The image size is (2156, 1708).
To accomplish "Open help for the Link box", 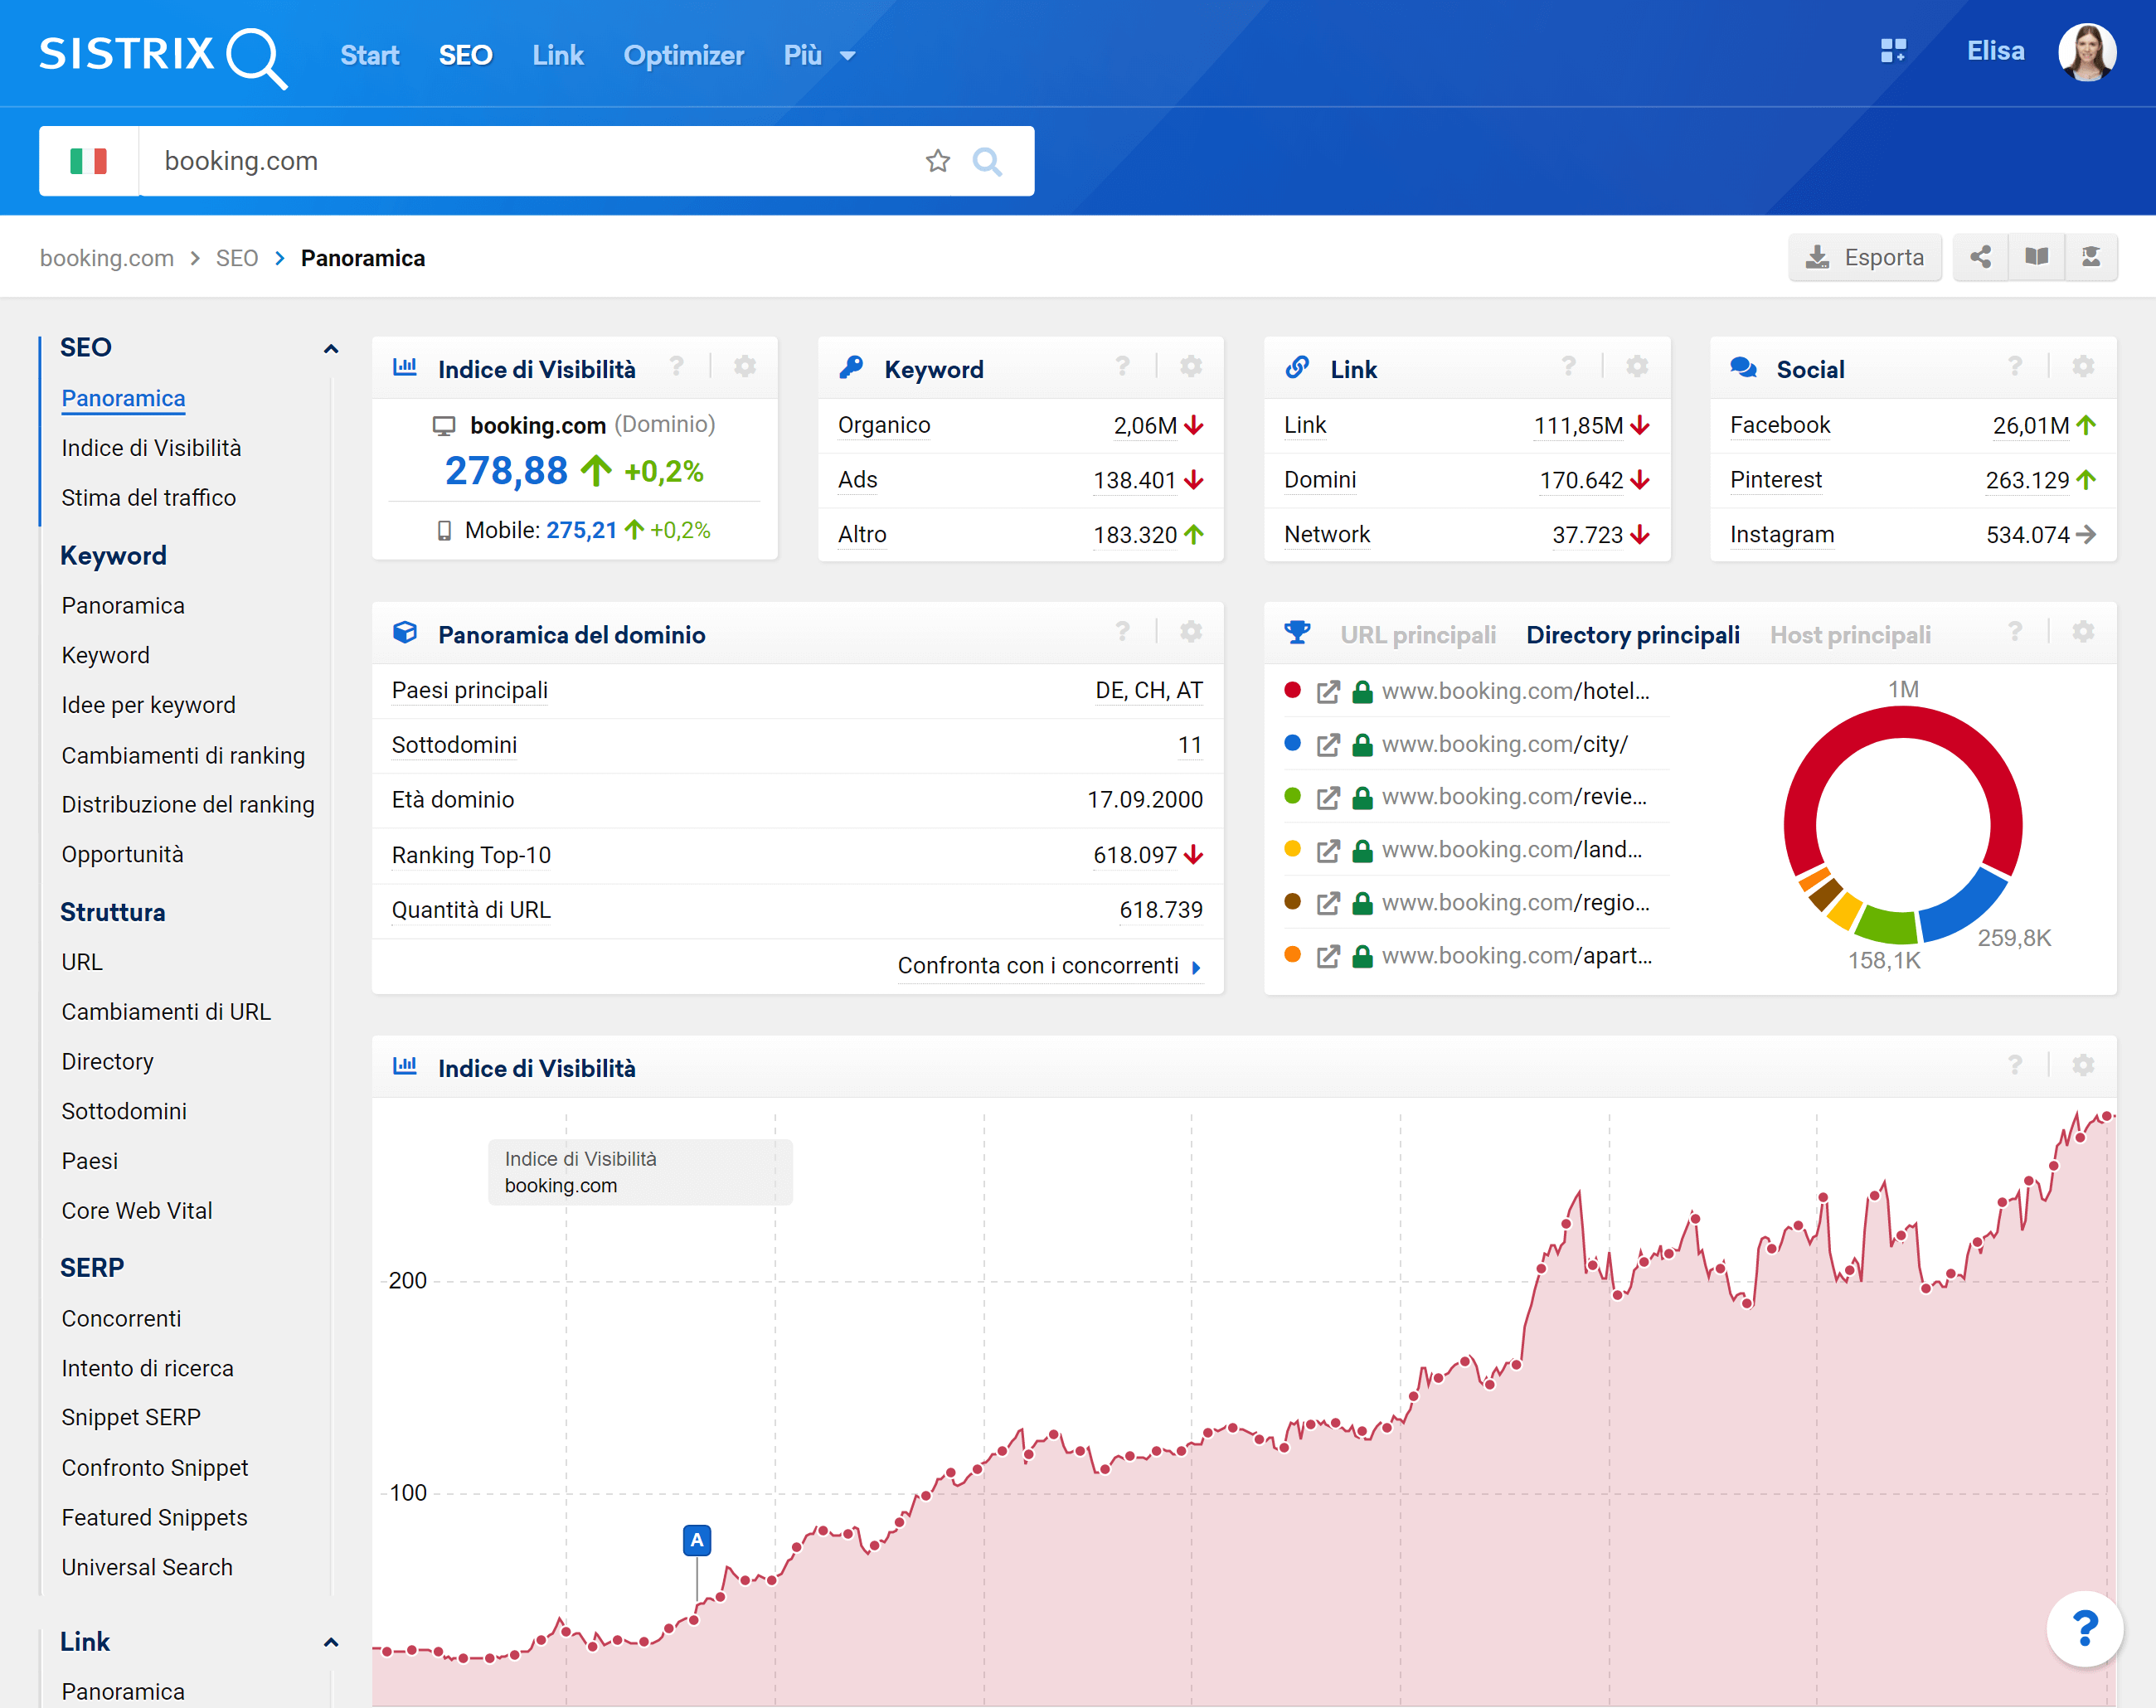I will point(1569,367).
